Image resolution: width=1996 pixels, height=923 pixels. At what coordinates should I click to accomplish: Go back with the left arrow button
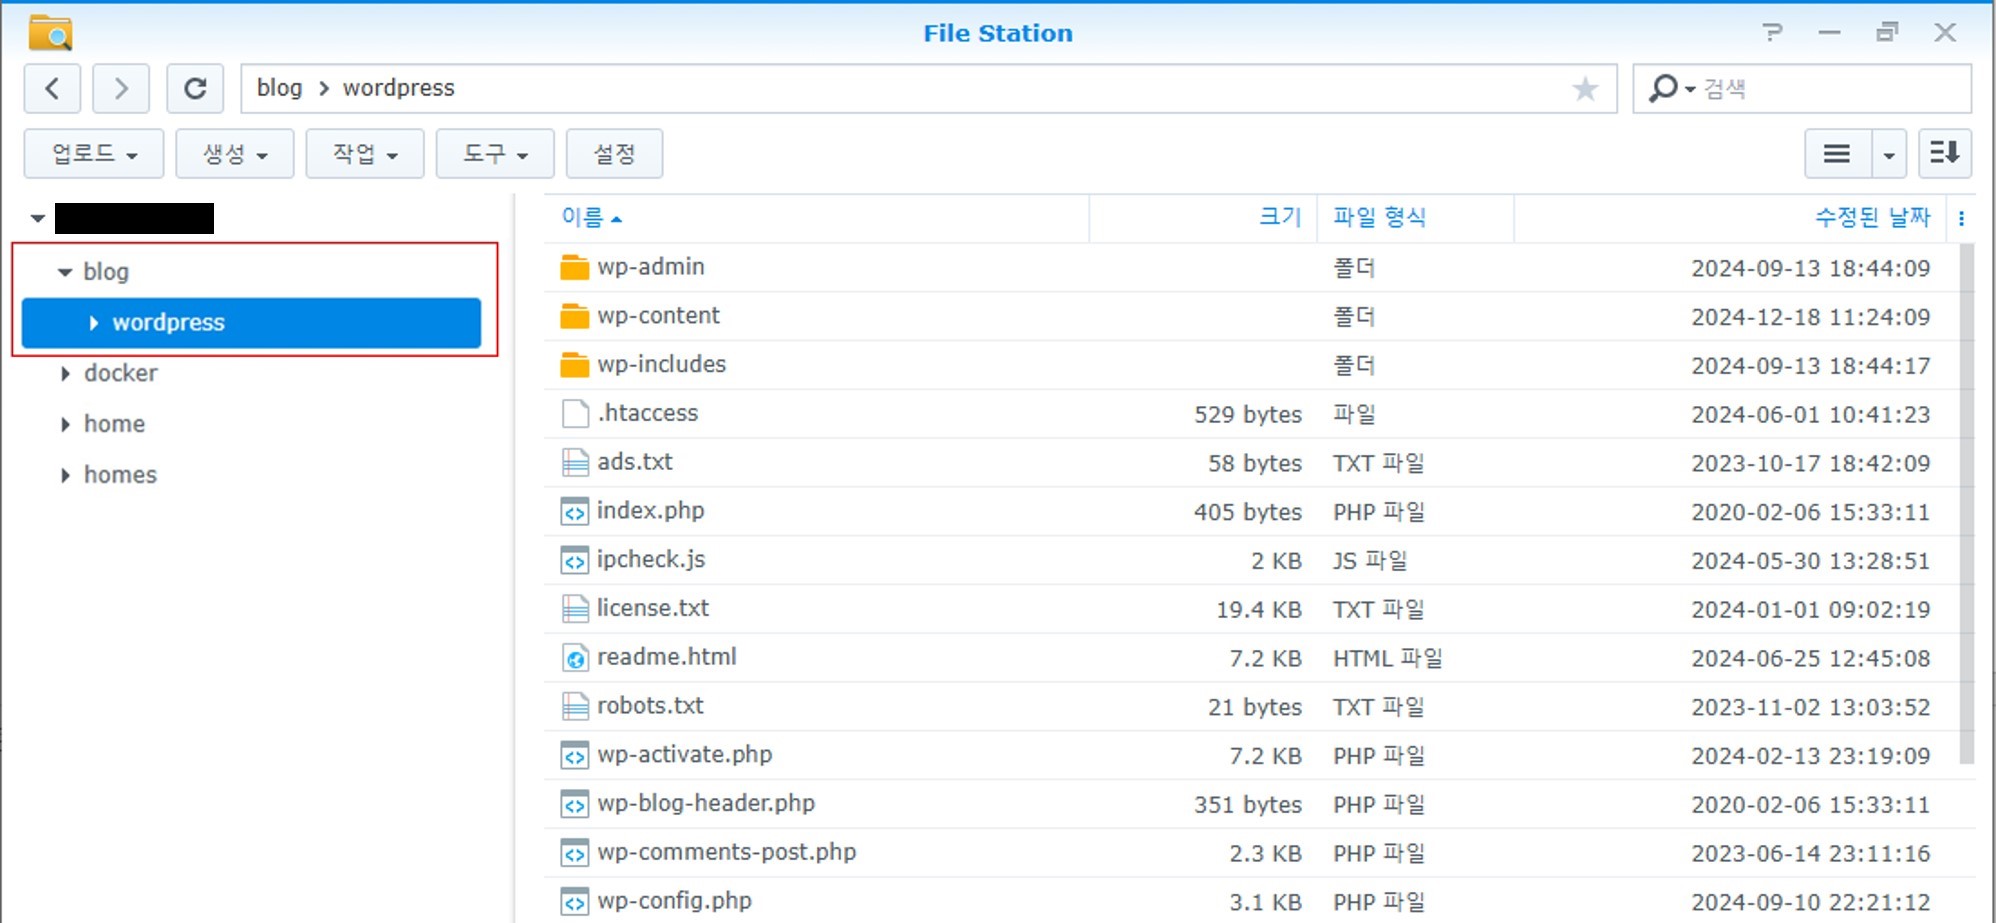[x=52, y=89]
